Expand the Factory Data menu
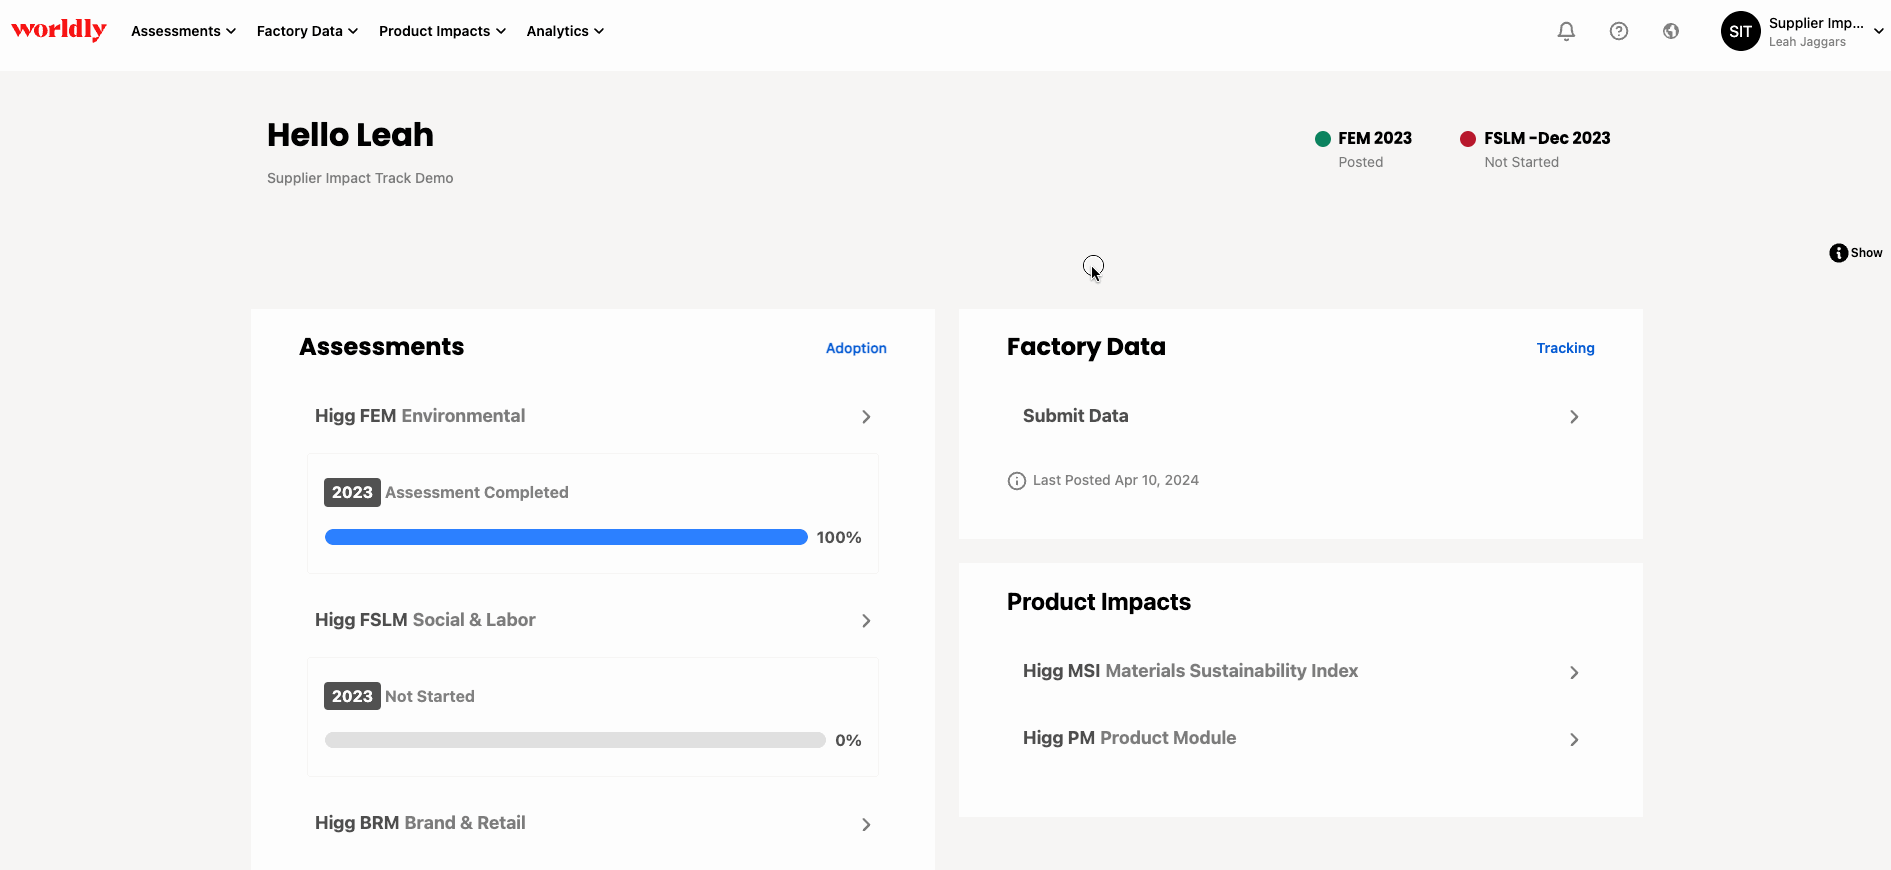 tap(307, 31)
